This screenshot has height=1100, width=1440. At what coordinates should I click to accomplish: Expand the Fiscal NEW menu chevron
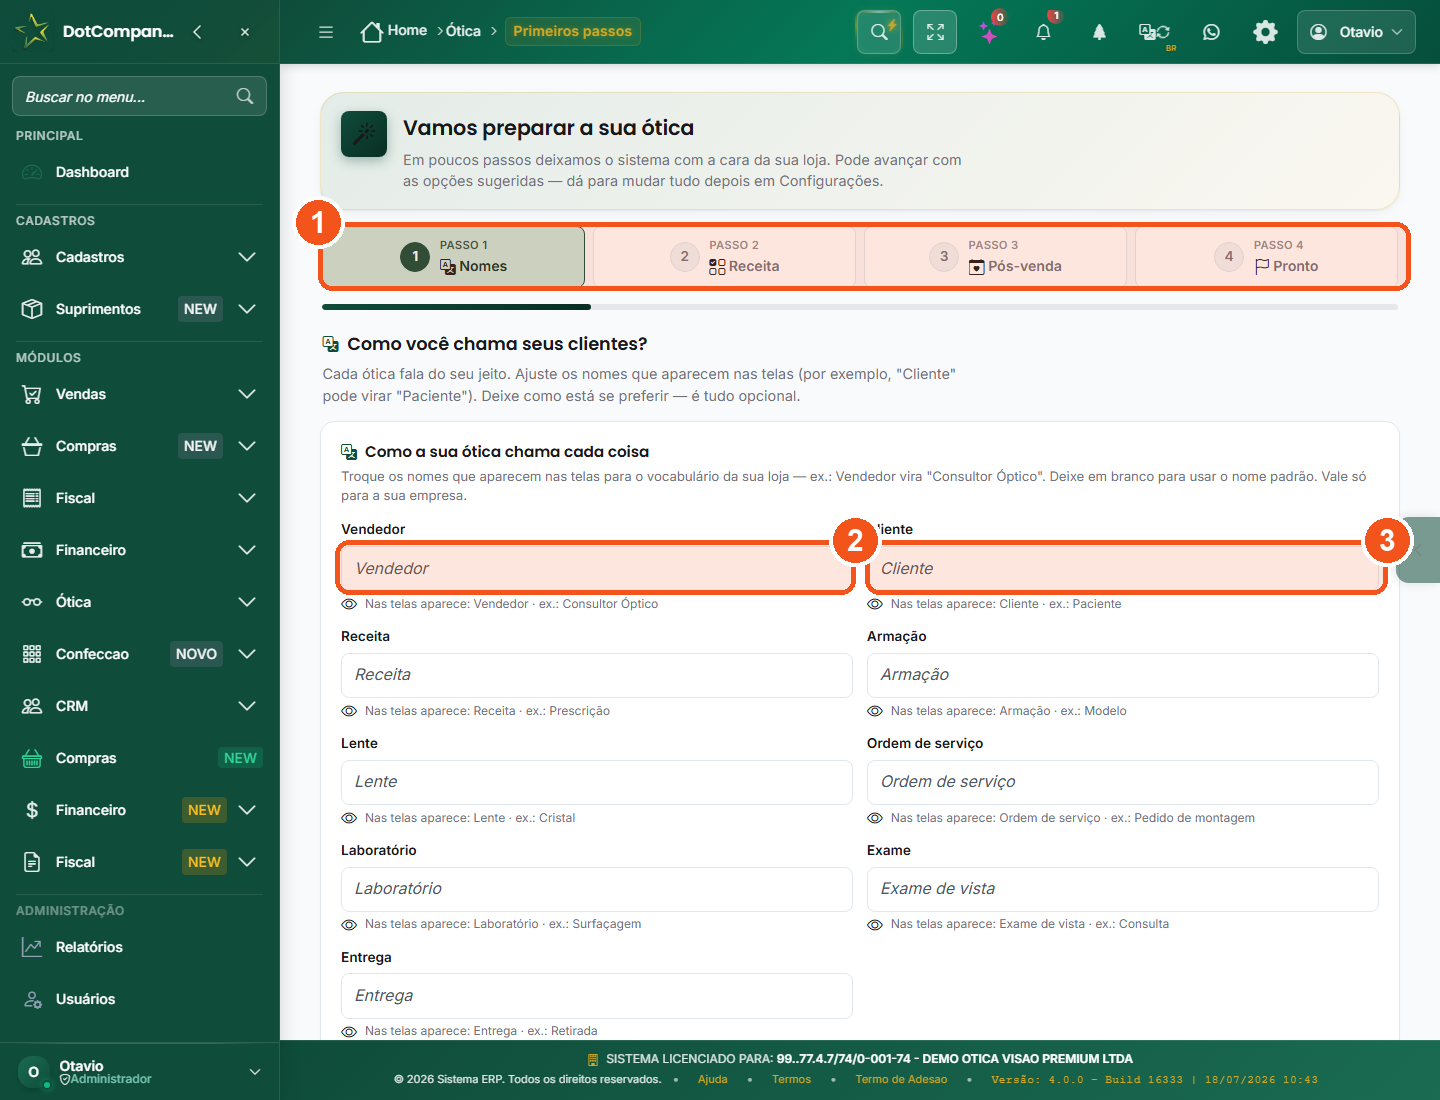[x=247, y=862]
